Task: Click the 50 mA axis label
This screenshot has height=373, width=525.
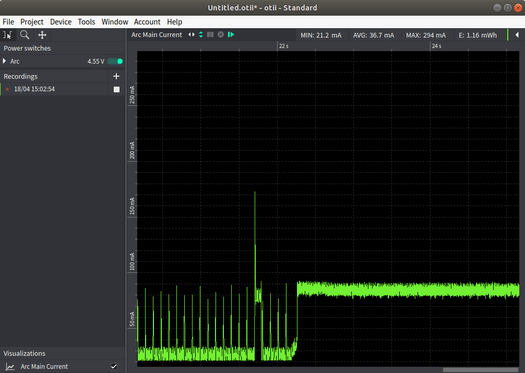Action: coord(132,319)
